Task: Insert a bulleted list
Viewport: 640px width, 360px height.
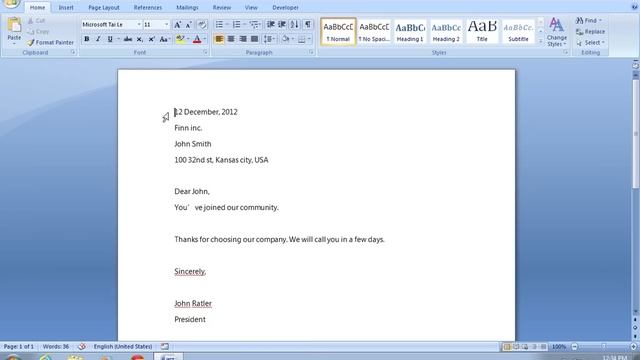Action: click(219, 25)
